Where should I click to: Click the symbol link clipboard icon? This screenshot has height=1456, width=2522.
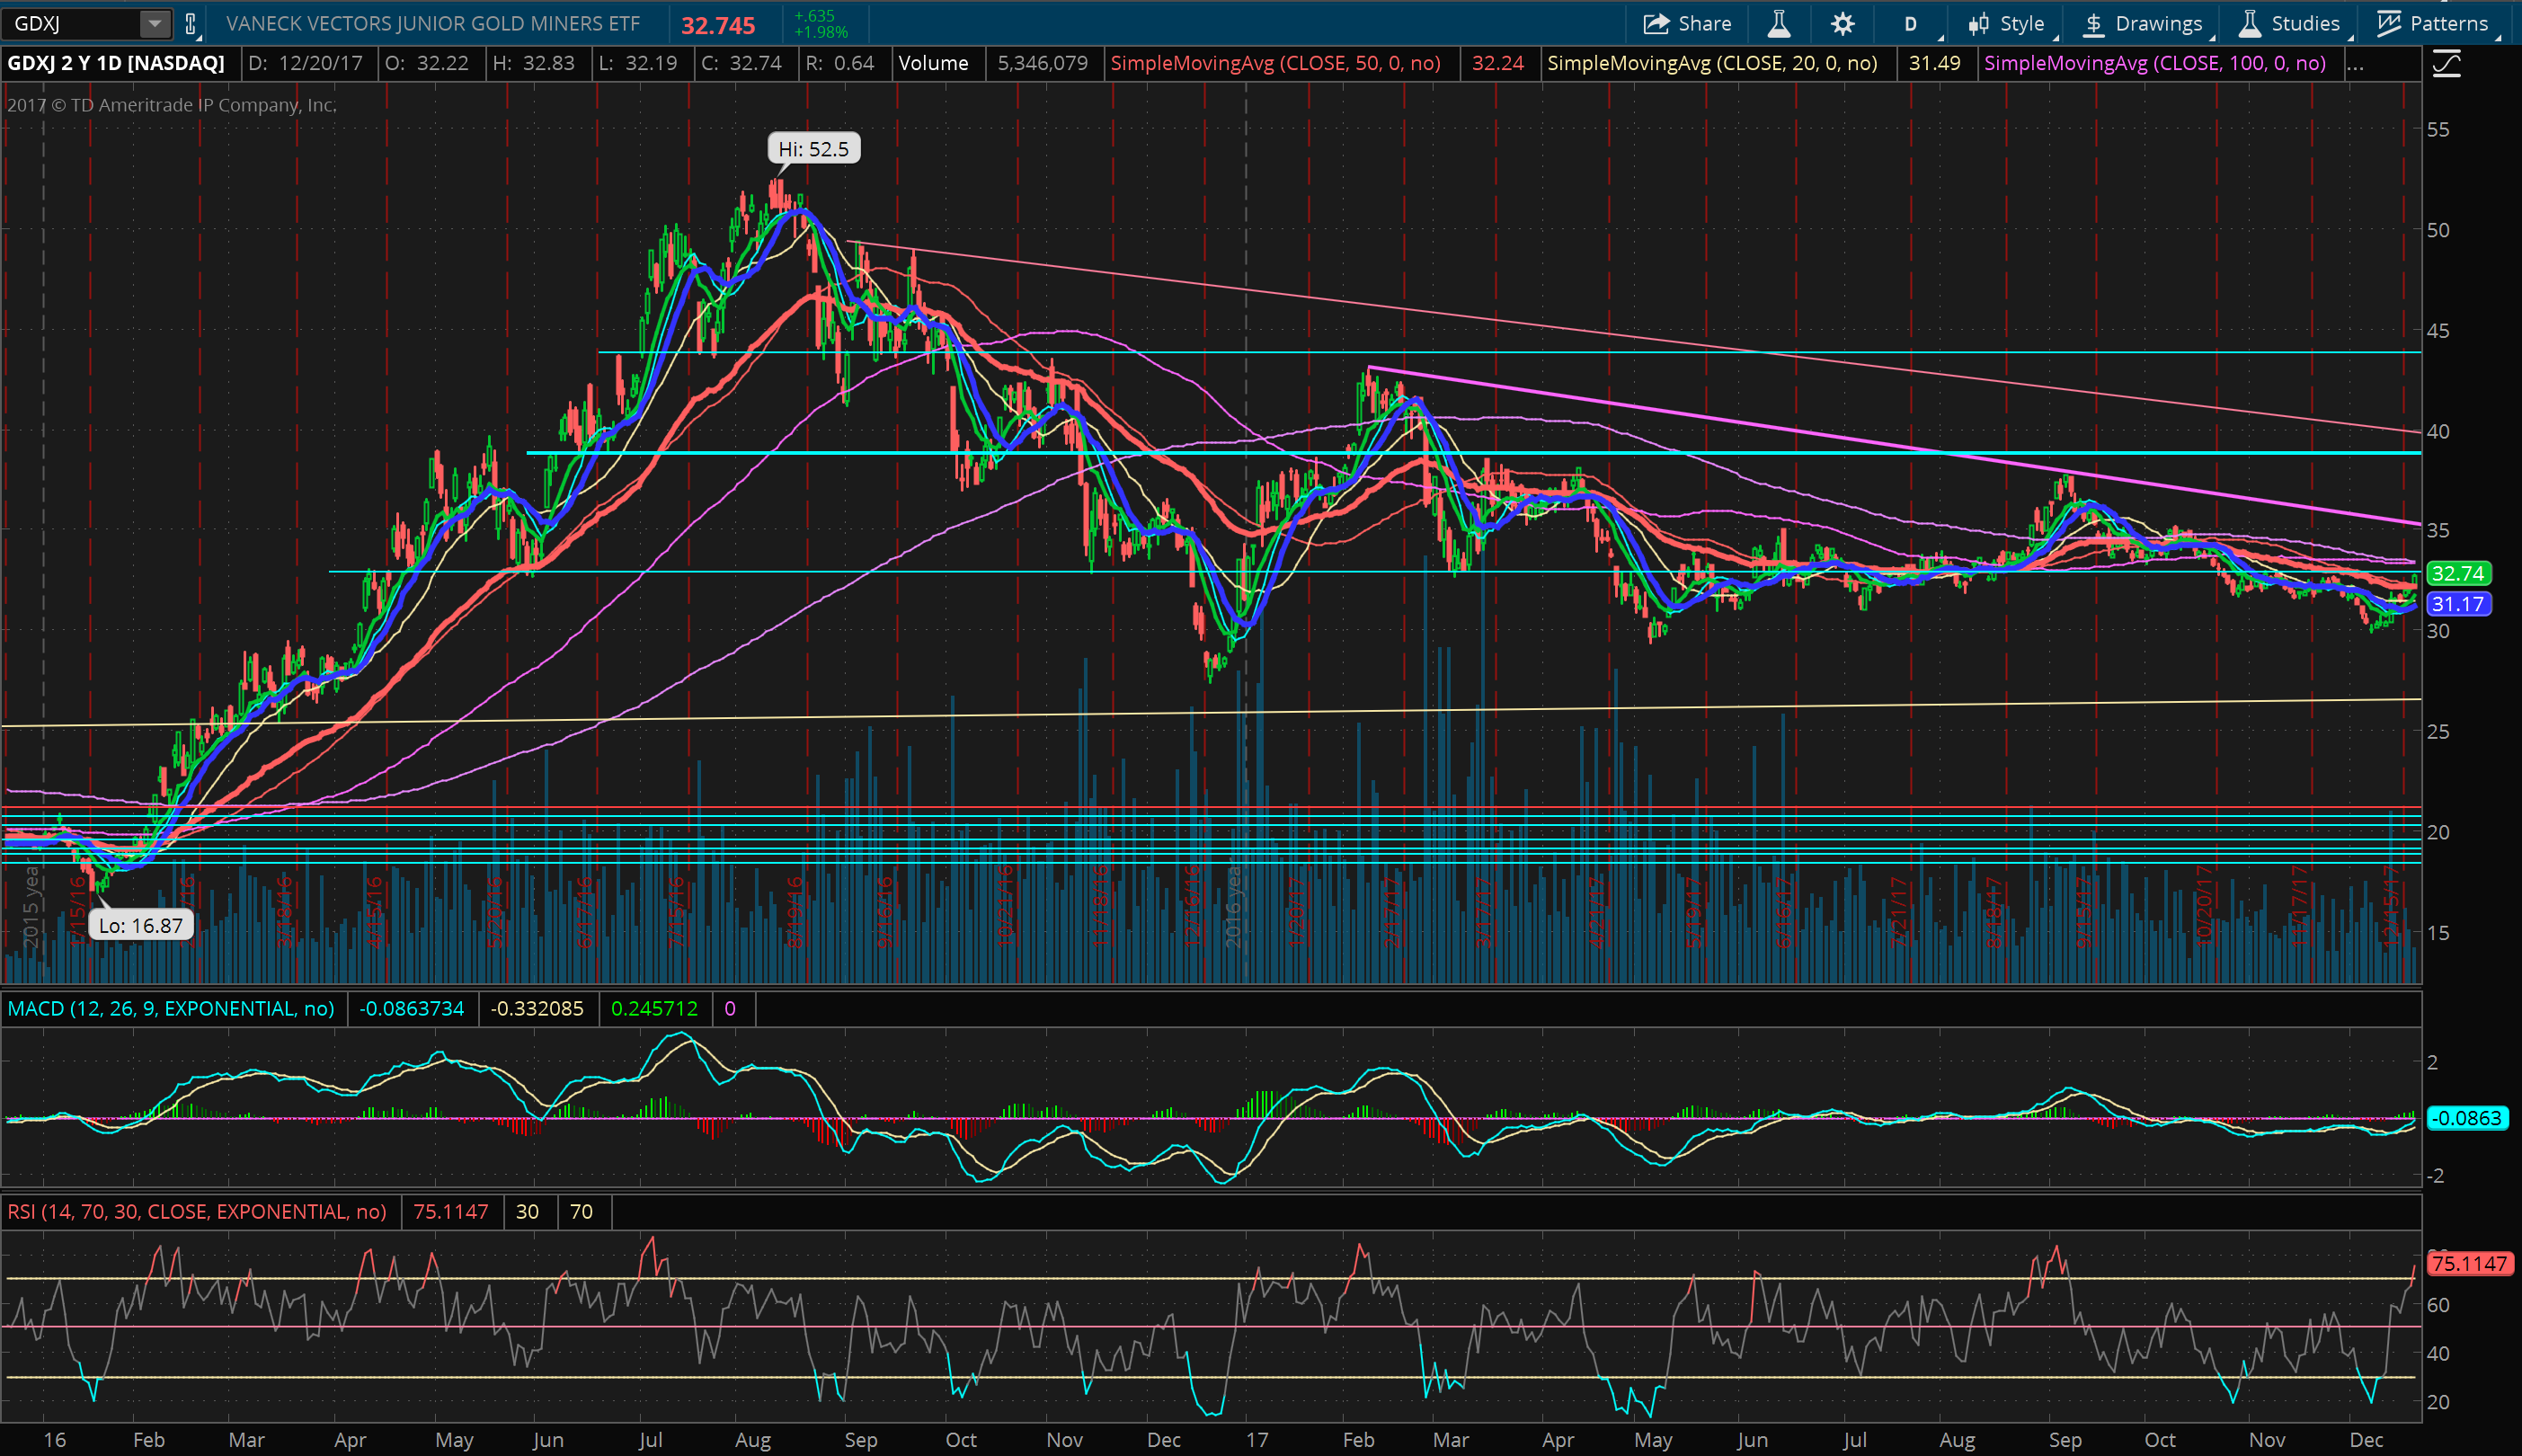tap(190, 23)
